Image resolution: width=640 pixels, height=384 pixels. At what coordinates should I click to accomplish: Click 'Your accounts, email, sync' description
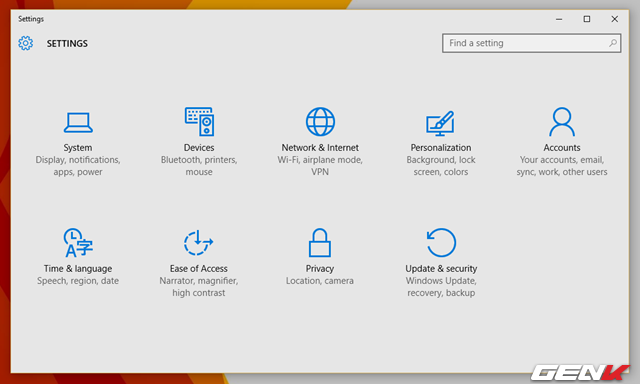562,166
